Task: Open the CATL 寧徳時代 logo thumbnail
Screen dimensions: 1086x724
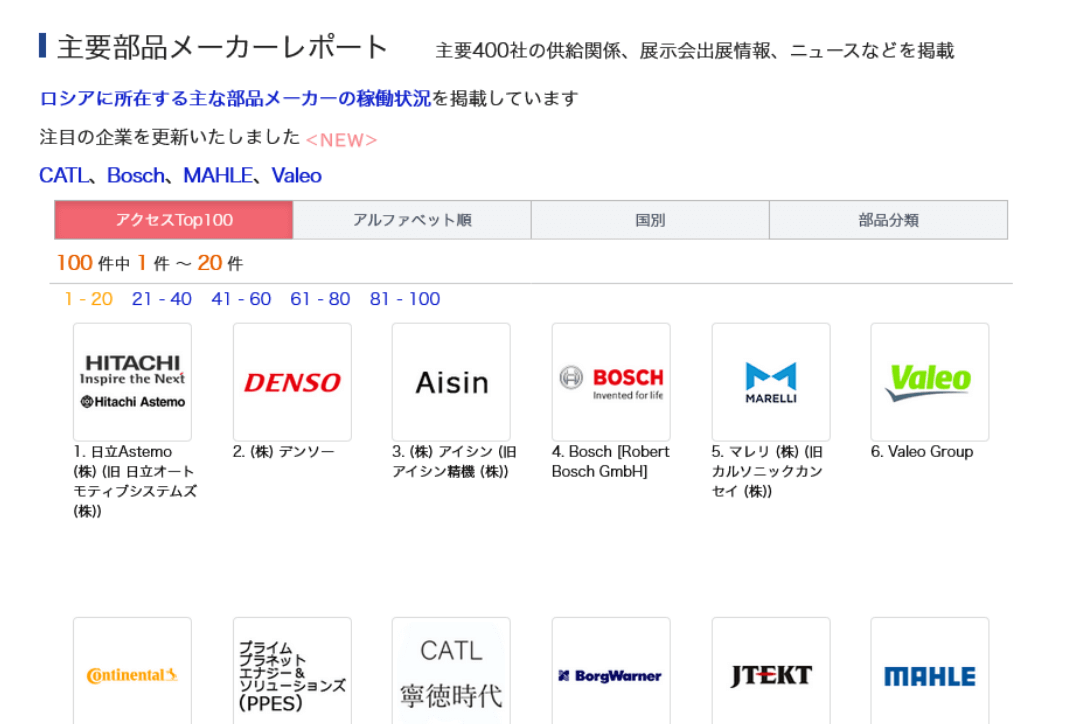Action: coord(451,671)
